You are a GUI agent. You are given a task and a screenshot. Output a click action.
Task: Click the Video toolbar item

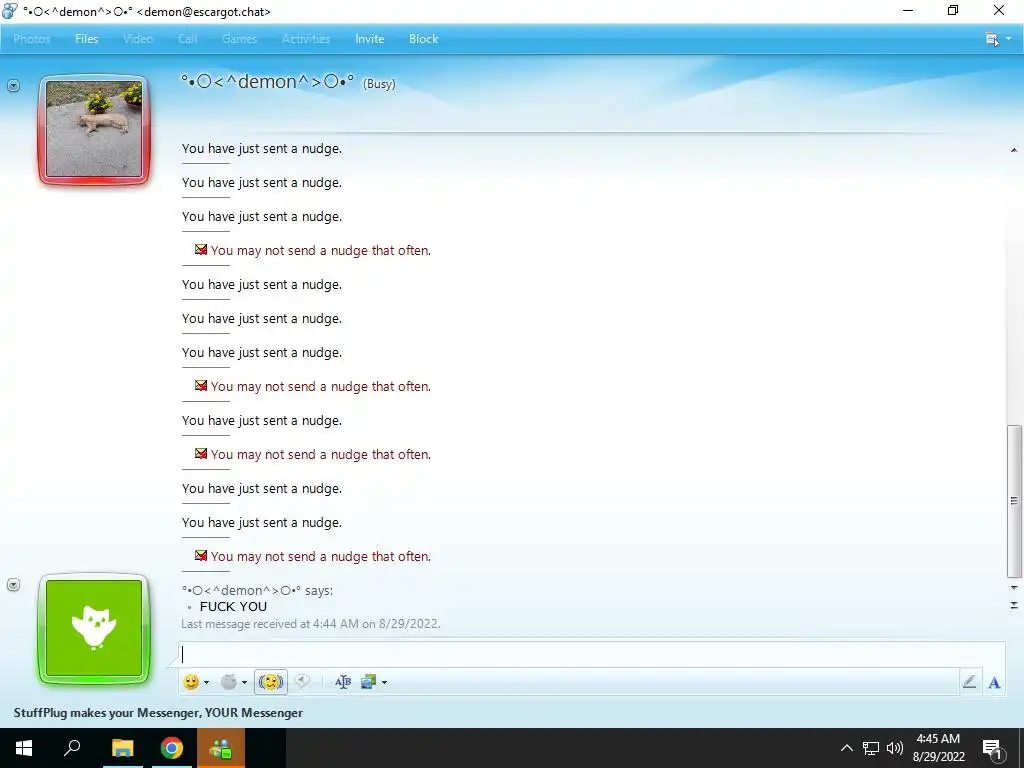point(138,39)
